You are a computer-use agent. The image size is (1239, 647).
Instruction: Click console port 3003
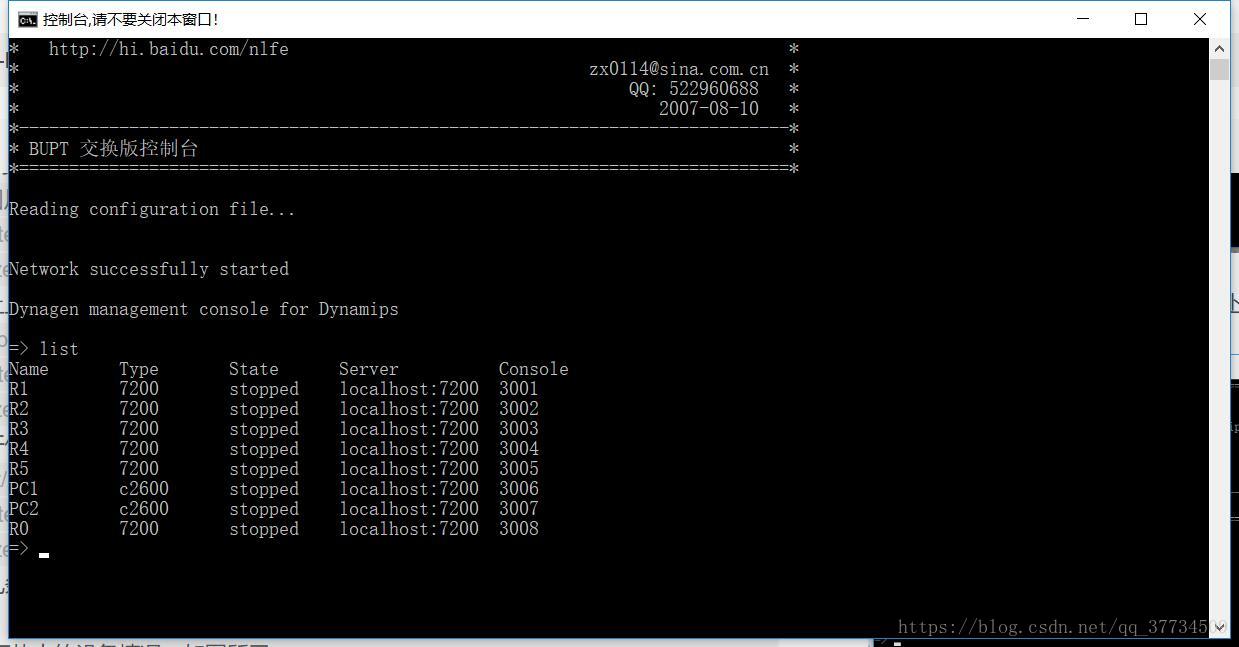coord(519,429)
